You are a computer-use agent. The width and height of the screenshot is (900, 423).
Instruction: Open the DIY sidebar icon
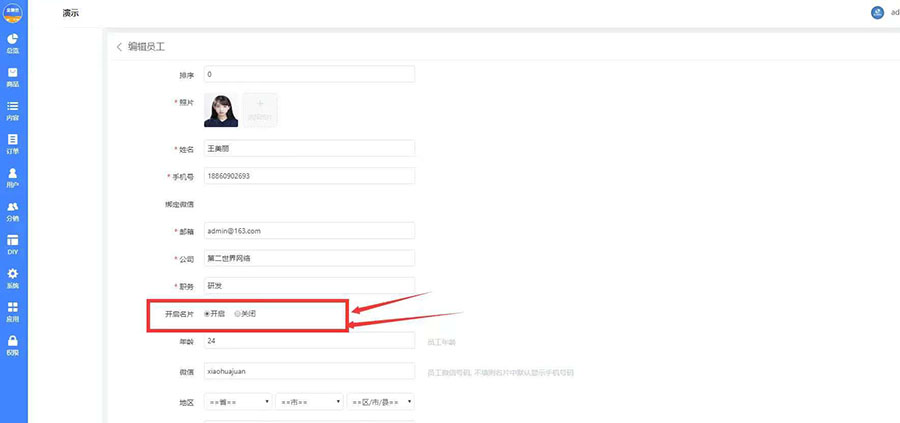click(13, 245)
